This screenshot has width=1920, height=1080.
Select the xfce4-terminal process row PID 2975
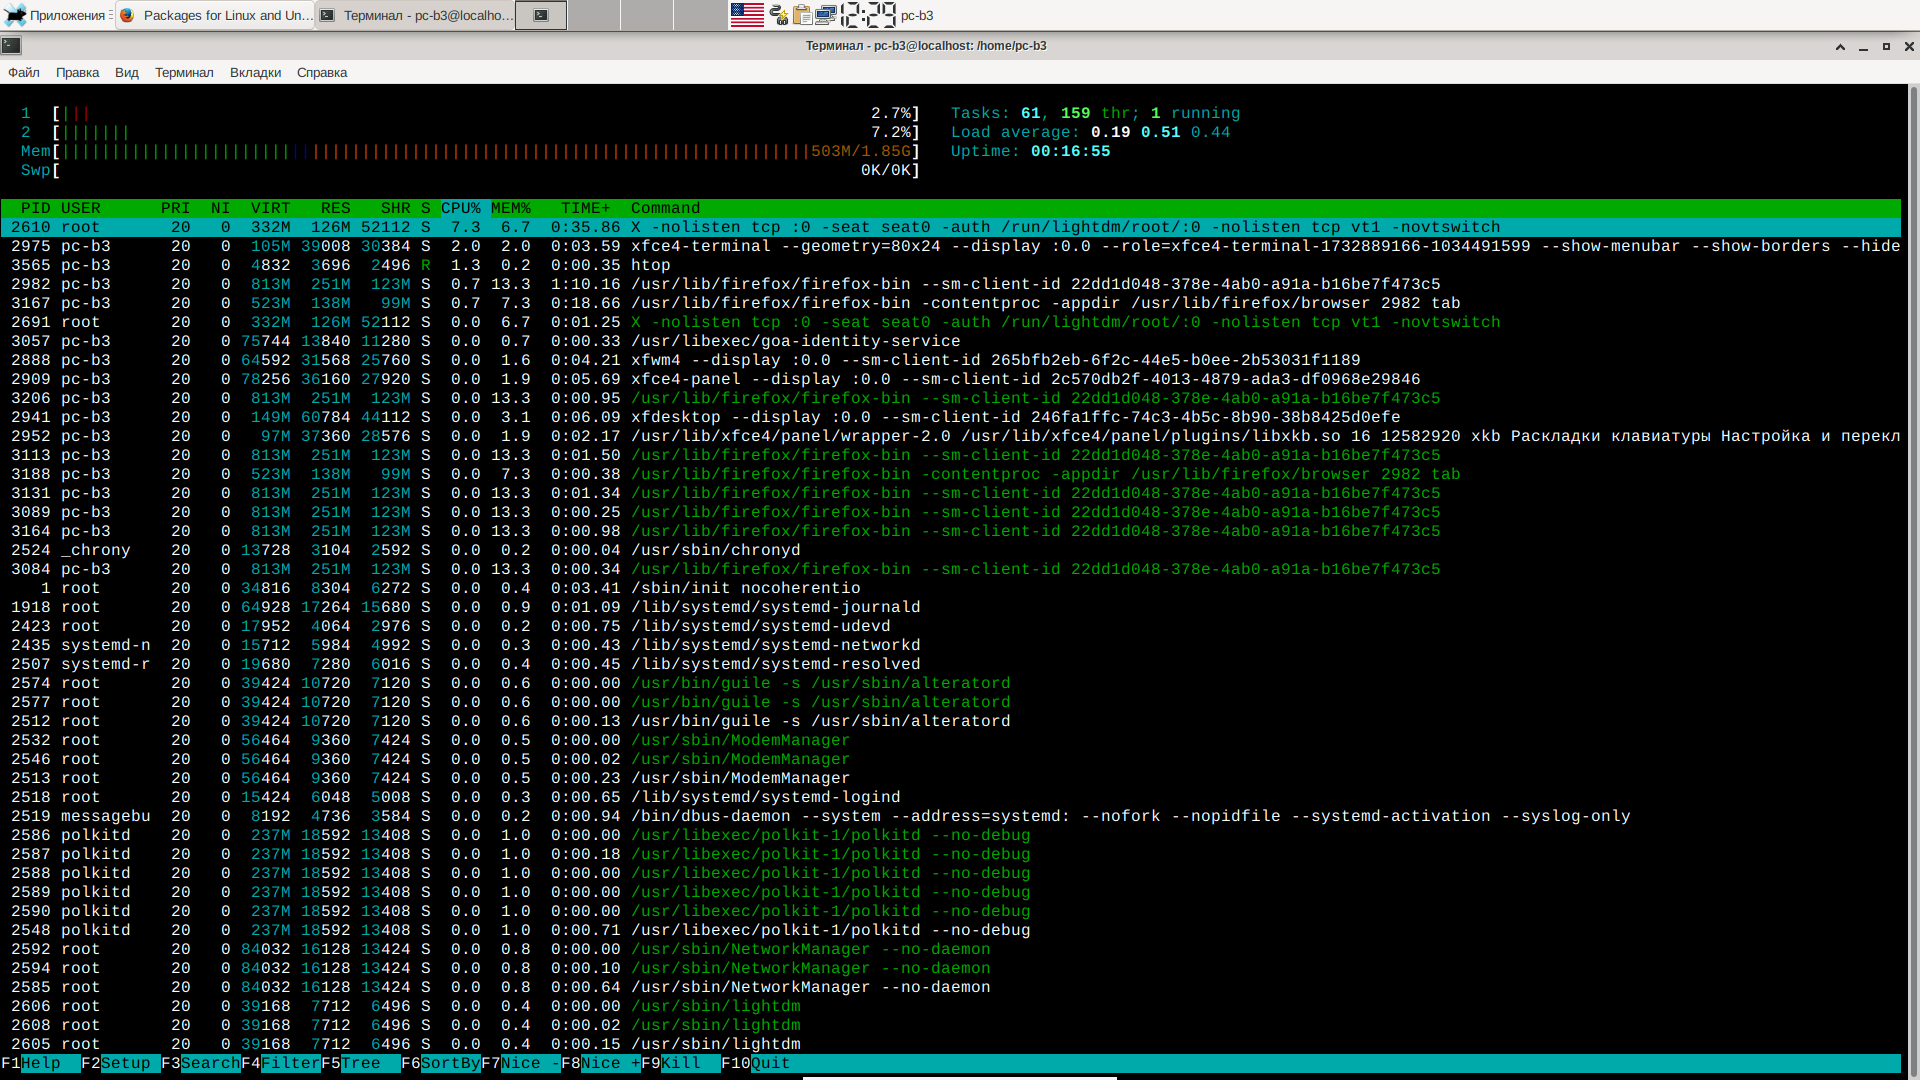point(950,246)
